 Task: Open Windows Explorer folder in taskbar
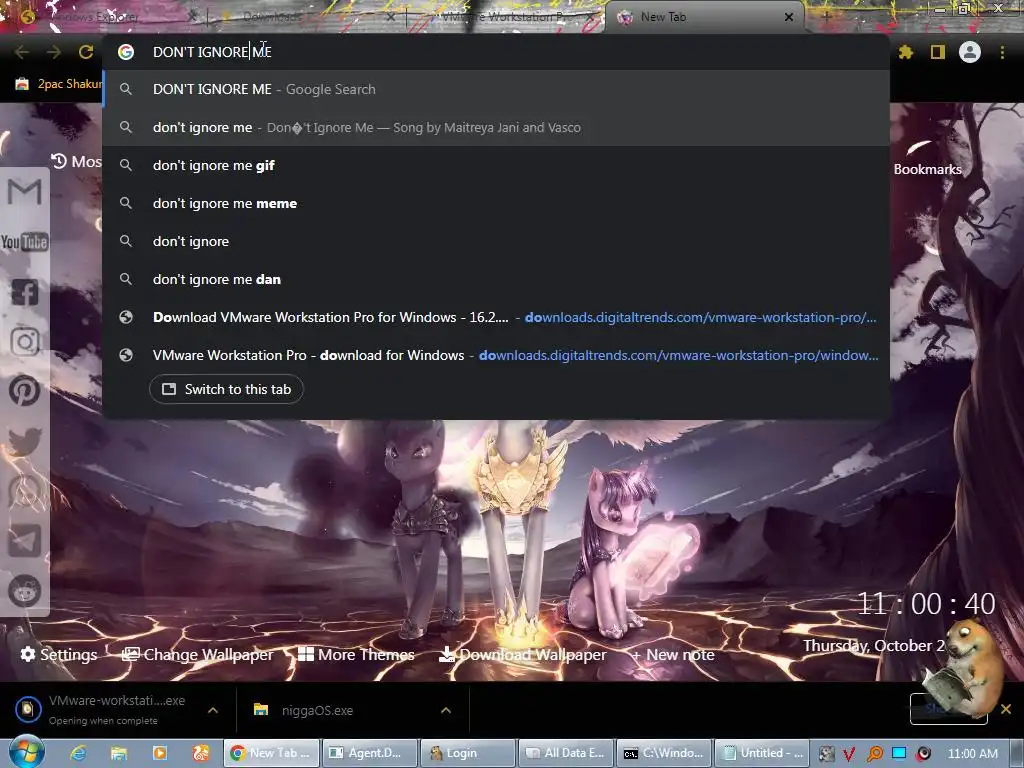pos(118,753)
